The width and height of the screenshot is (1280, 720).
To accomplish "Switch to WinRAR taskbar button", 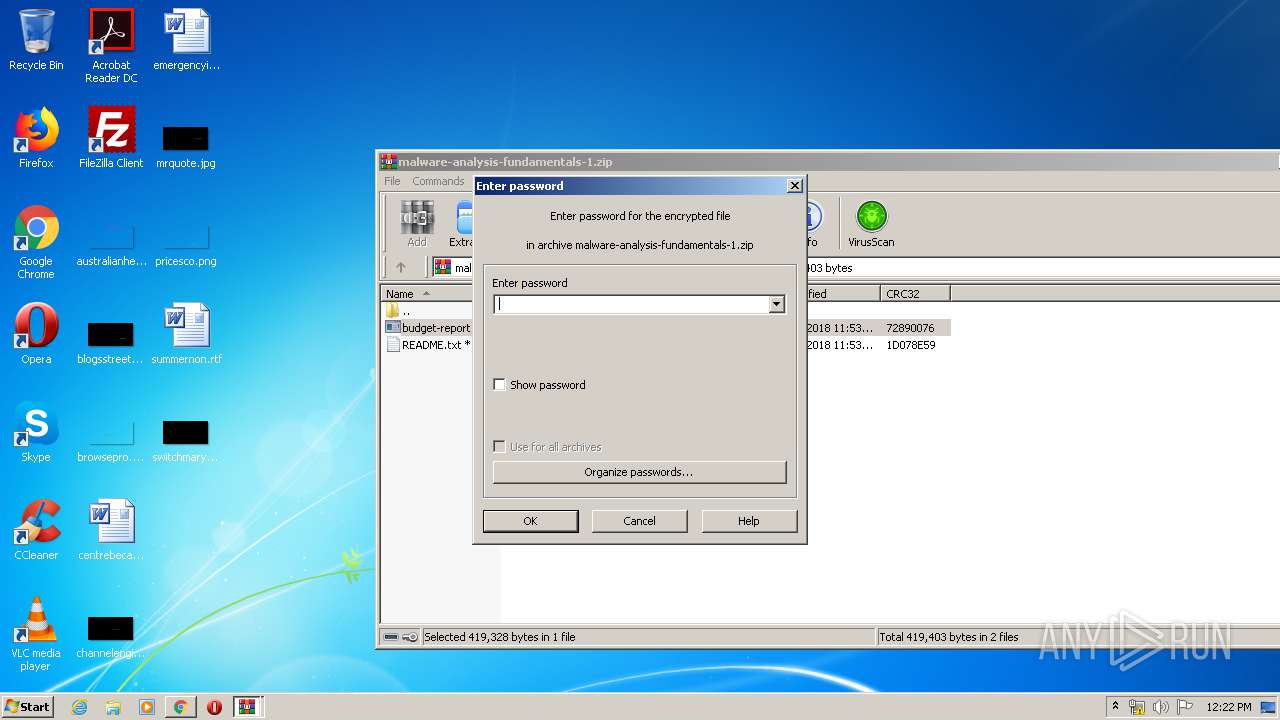I will 247,707.
